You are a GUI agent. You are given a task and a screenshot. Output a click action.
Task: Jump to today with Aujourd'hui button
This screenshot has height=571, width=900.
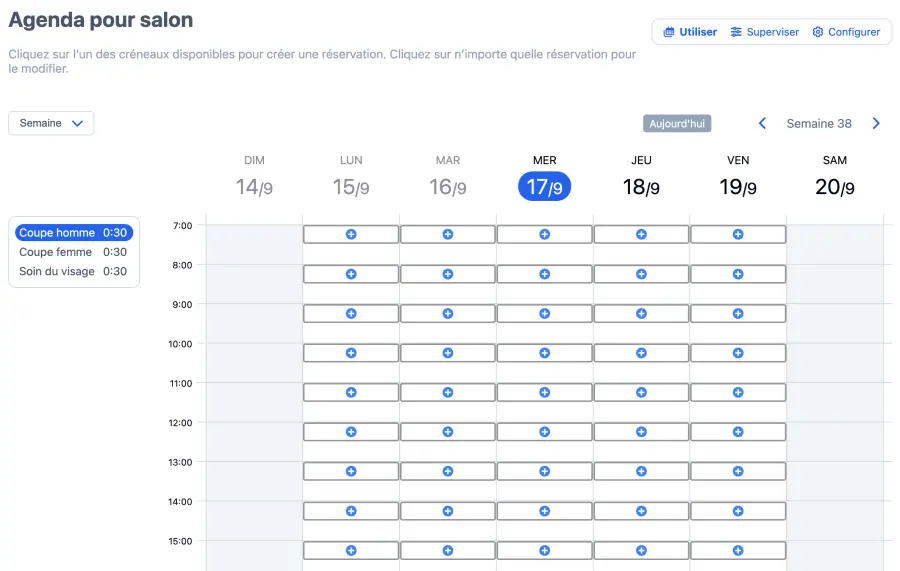click(677, 124)
